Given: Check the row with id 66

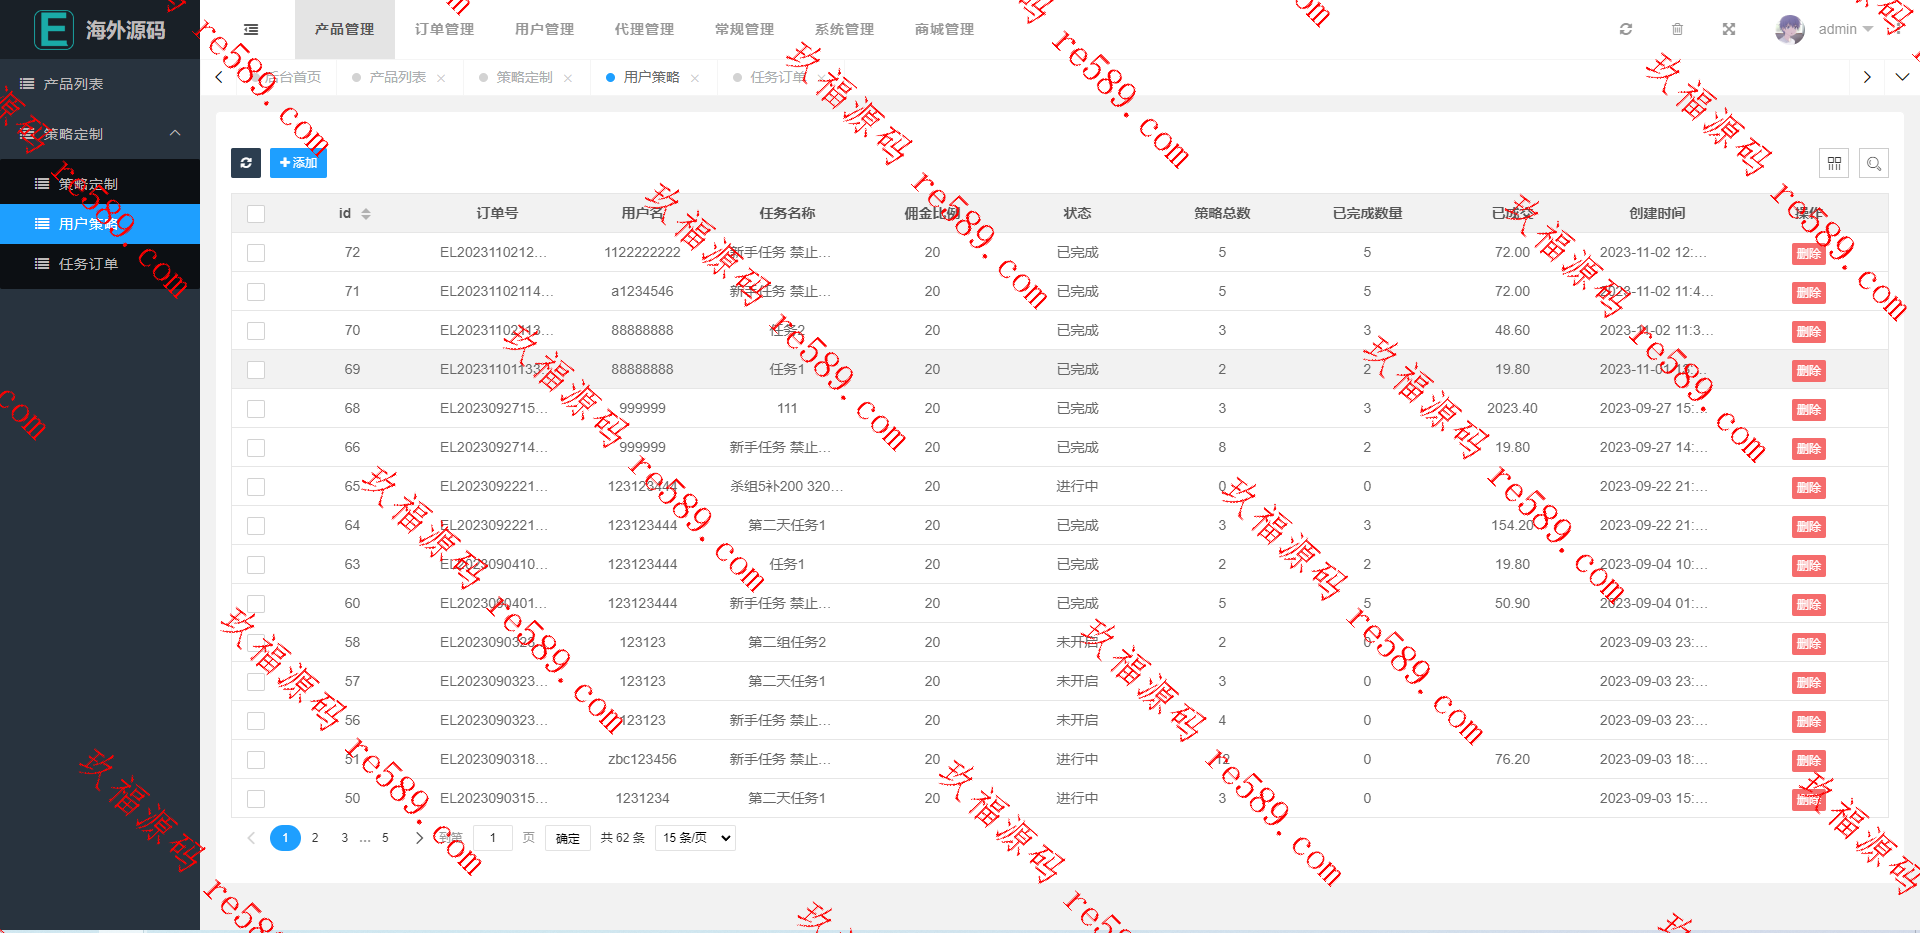Looking at the screenshot, I should click(256, 448).
